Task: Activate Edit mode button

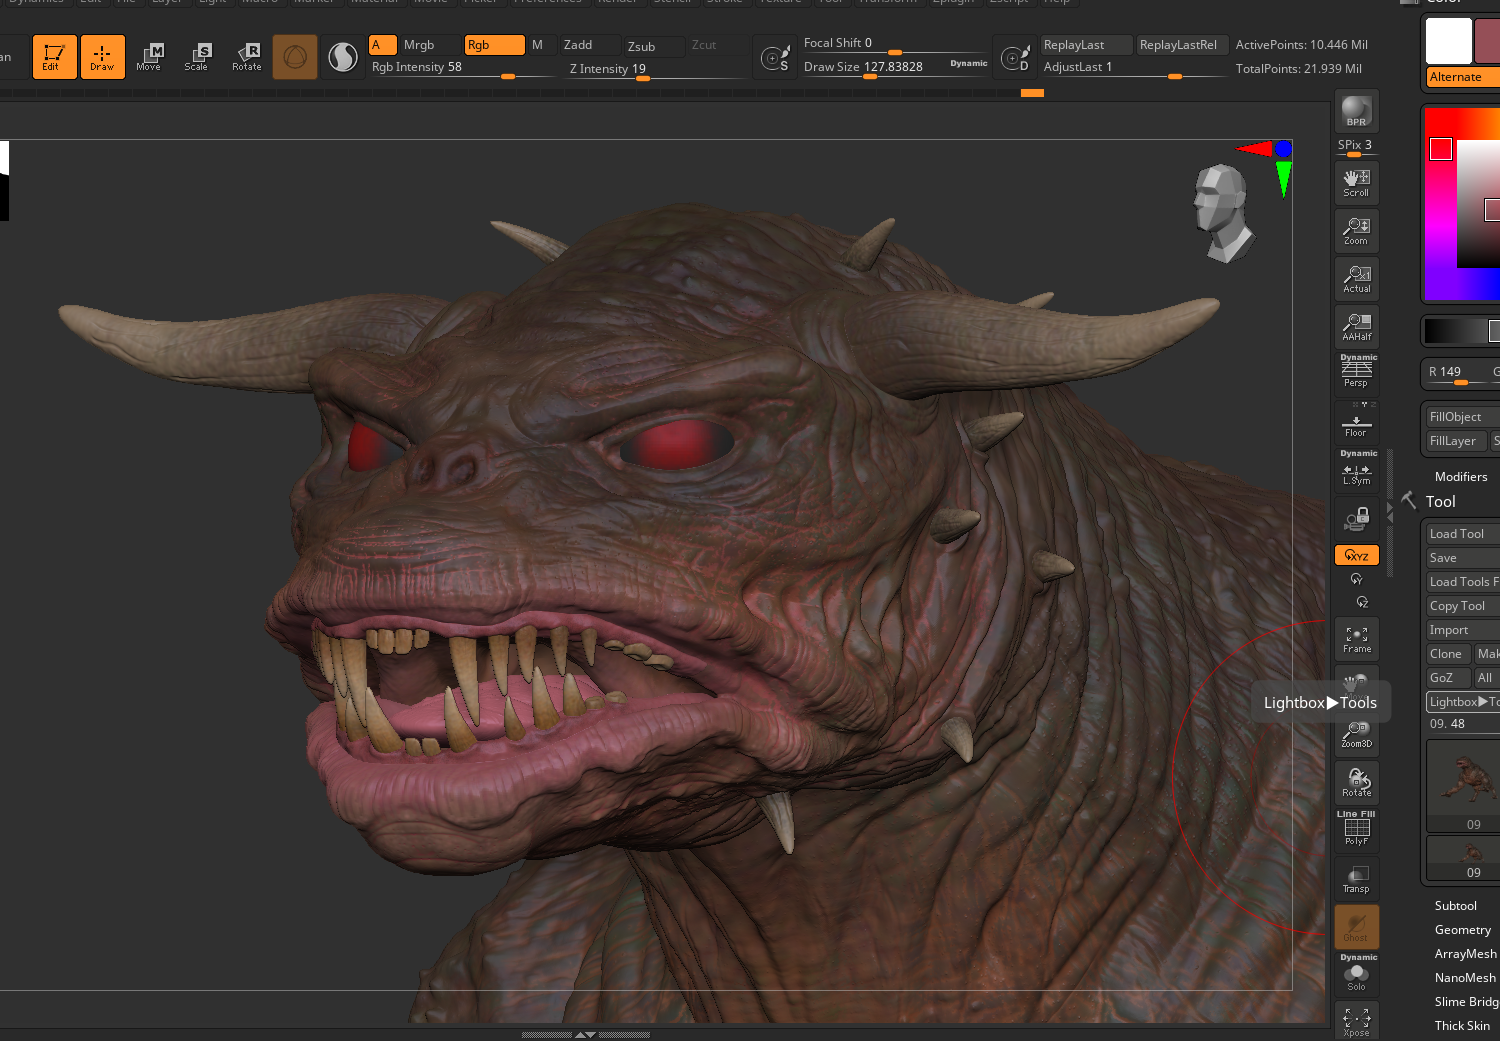Action: [x=54, y=57]
